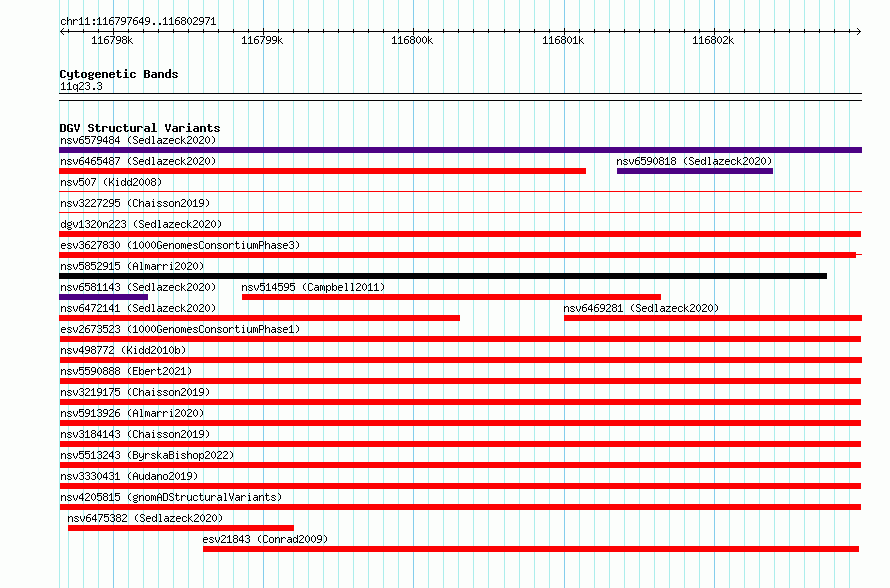Open nsv5590888 (Ebert2021) label
The width and height of the screenshot is (890, 588).
(126, 371)
